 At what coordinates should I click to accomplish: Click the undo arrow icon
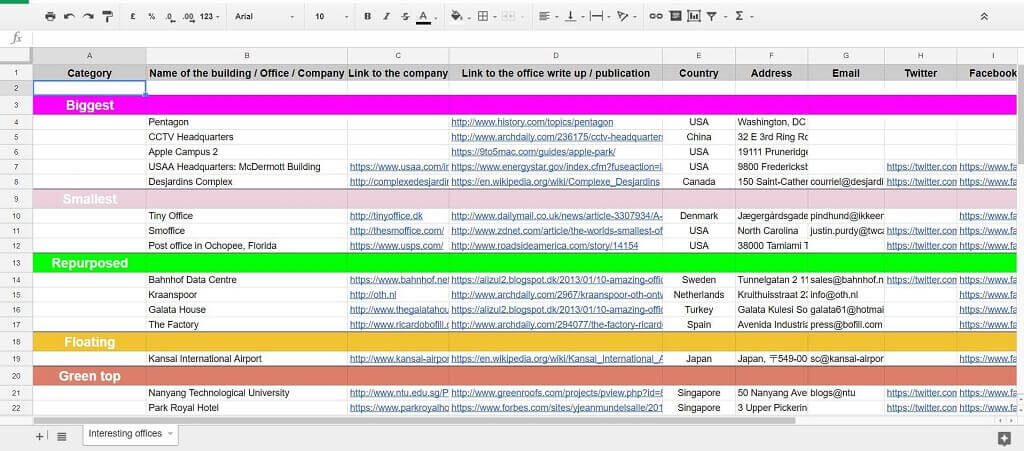tap(69, 17)
